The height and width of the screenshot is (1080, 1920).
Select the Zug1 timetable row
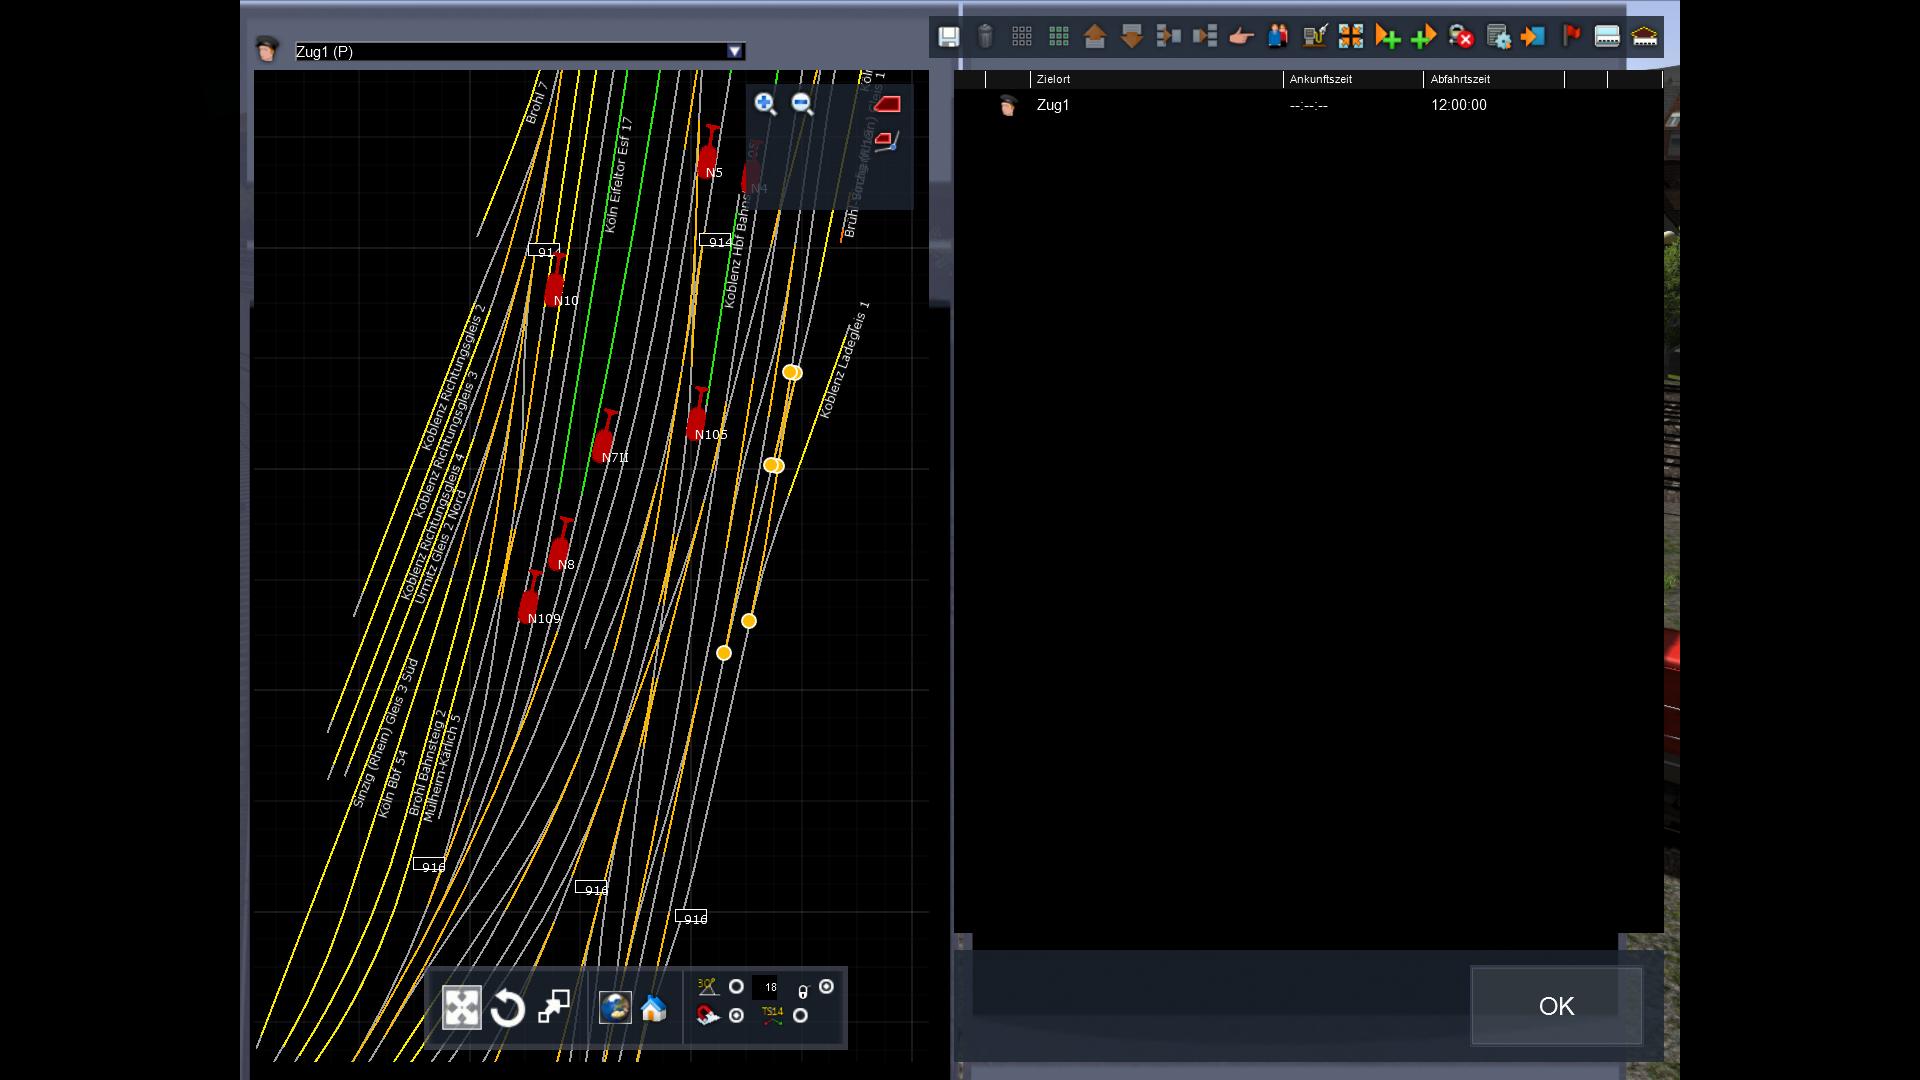[1052, 105]
